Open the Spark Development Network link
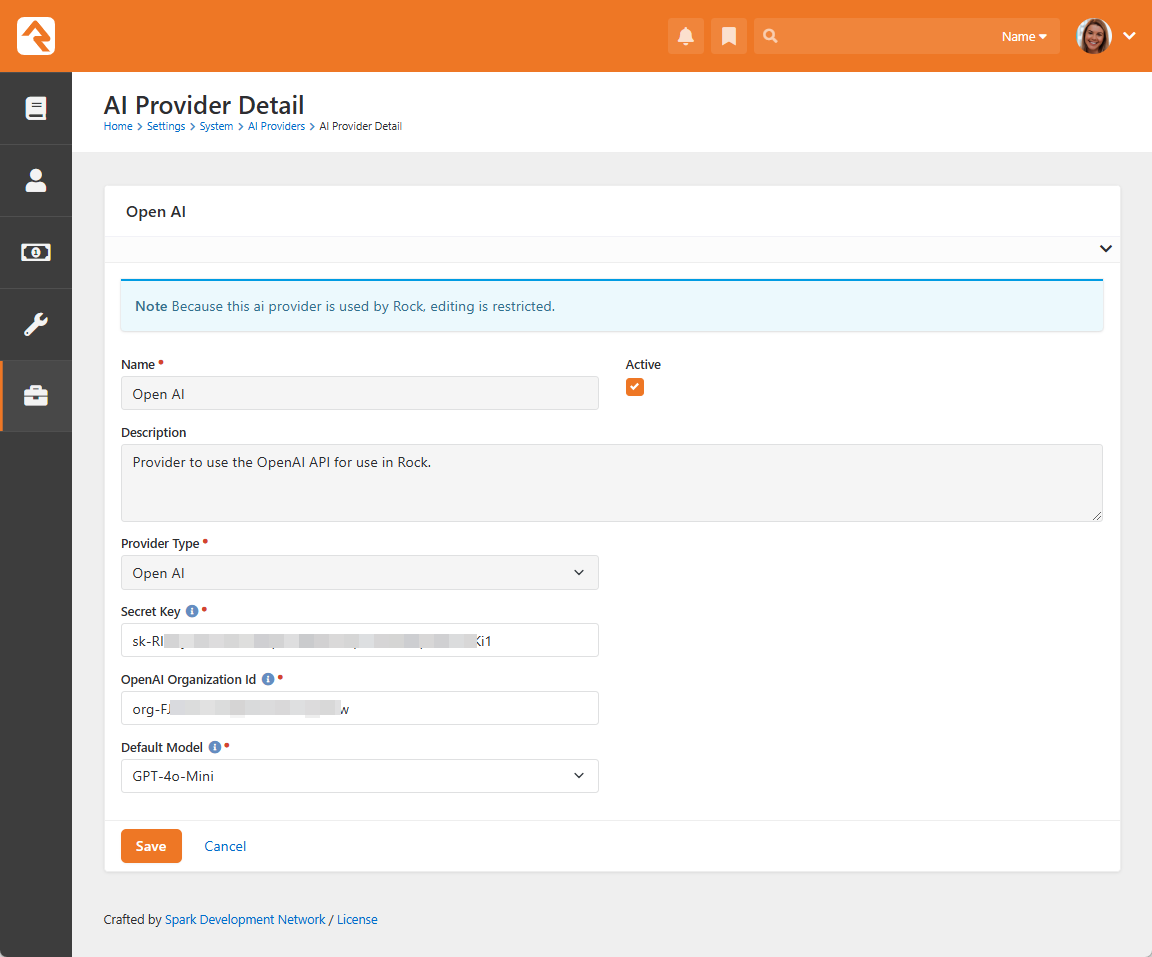The height and width of the screenshot is (957, 1152). click(245, 920)
